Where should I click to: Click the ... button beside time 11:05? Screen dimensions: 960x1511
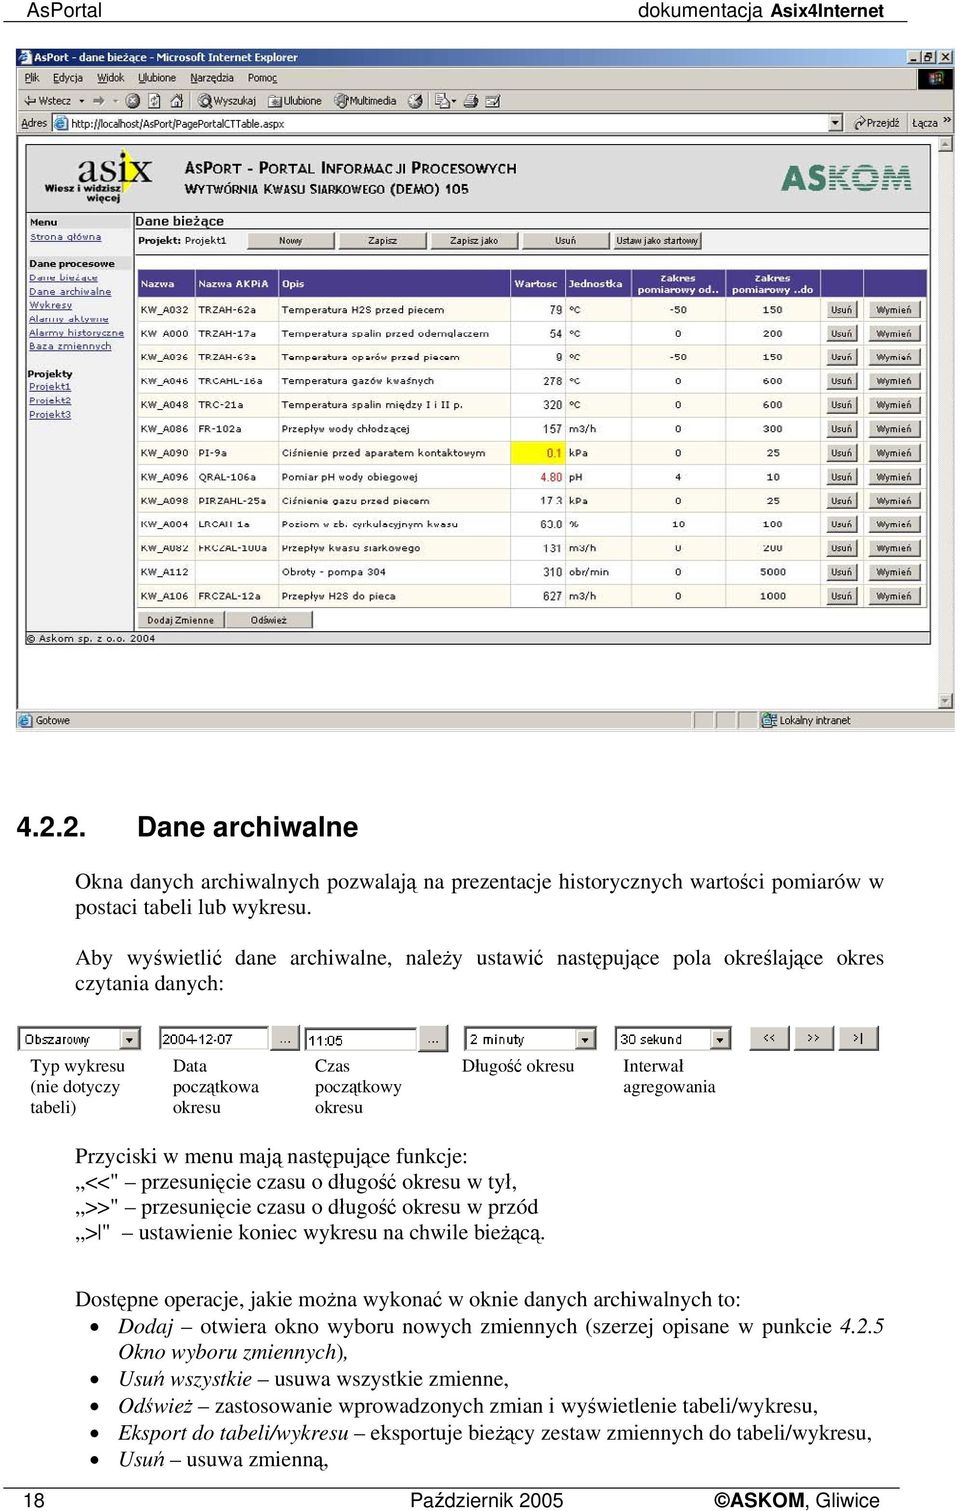tap(433, 1039)
